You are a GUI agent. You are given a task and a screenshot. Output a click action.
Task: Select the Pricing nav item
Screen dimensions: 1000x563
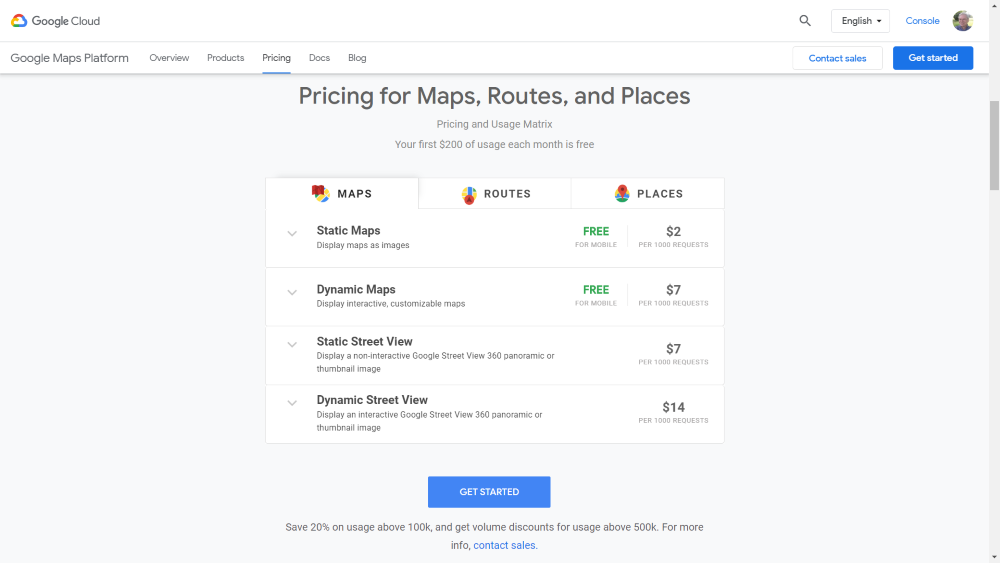click(x=276, y=58)
